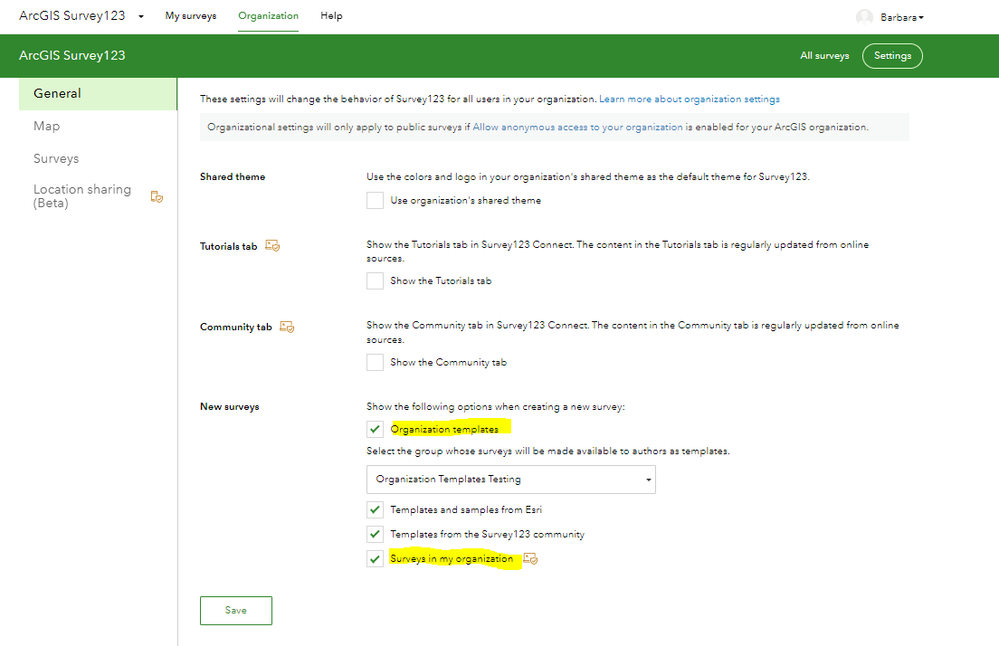Viewport: 999px width, 646px height.
Task: Click the badge icon beside Location sharing (Beta)
Action: tap(157, 197)
